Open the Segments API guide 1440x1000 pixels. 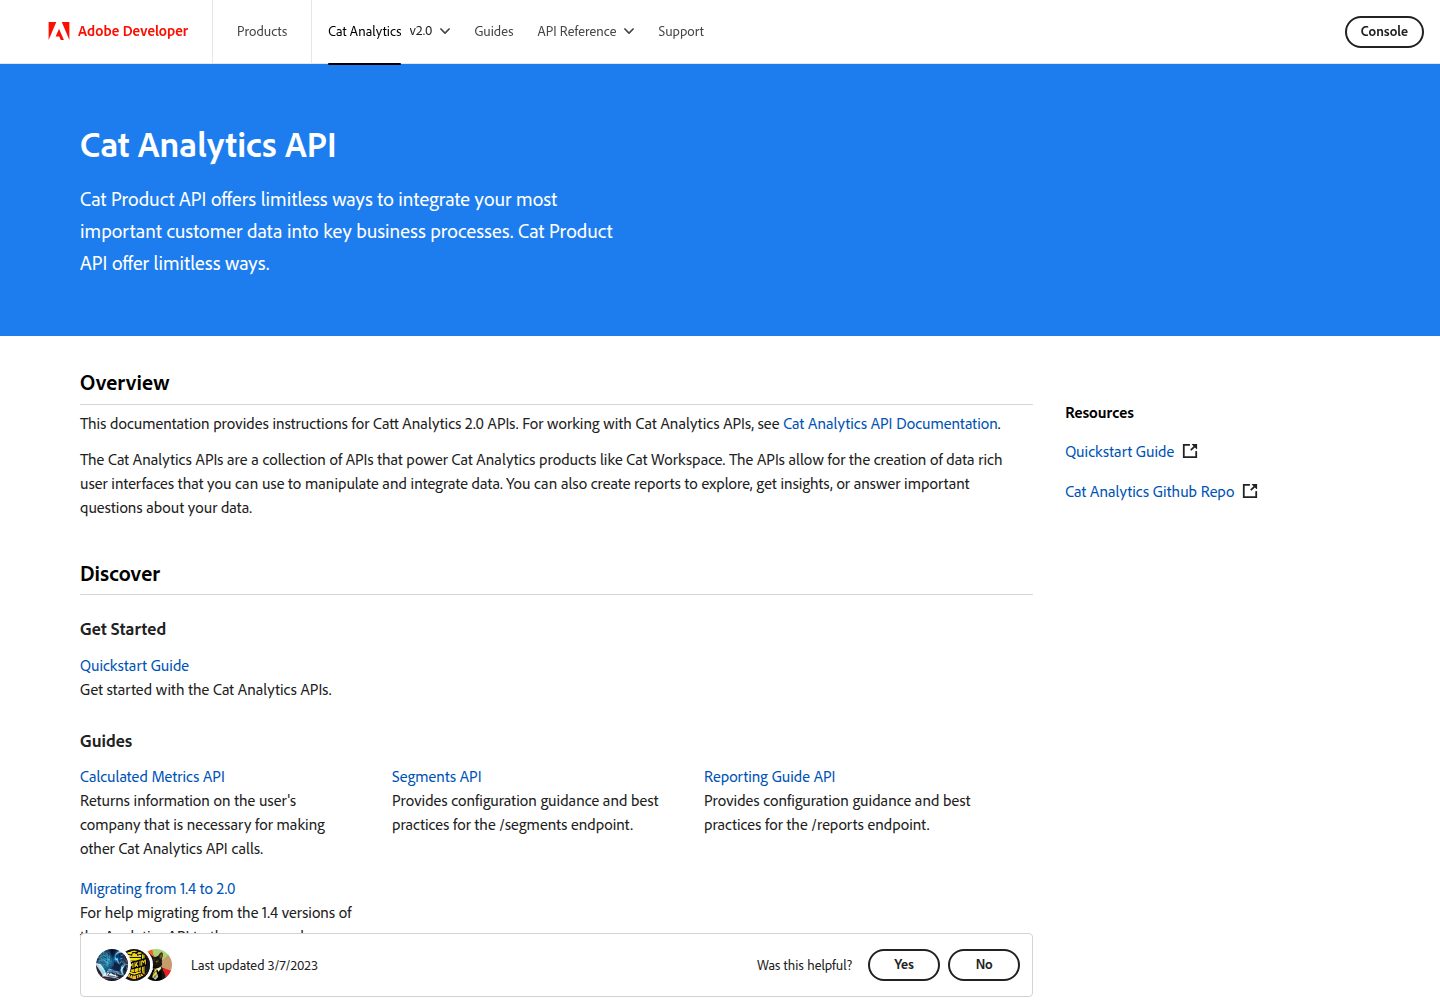coord(437,777)
